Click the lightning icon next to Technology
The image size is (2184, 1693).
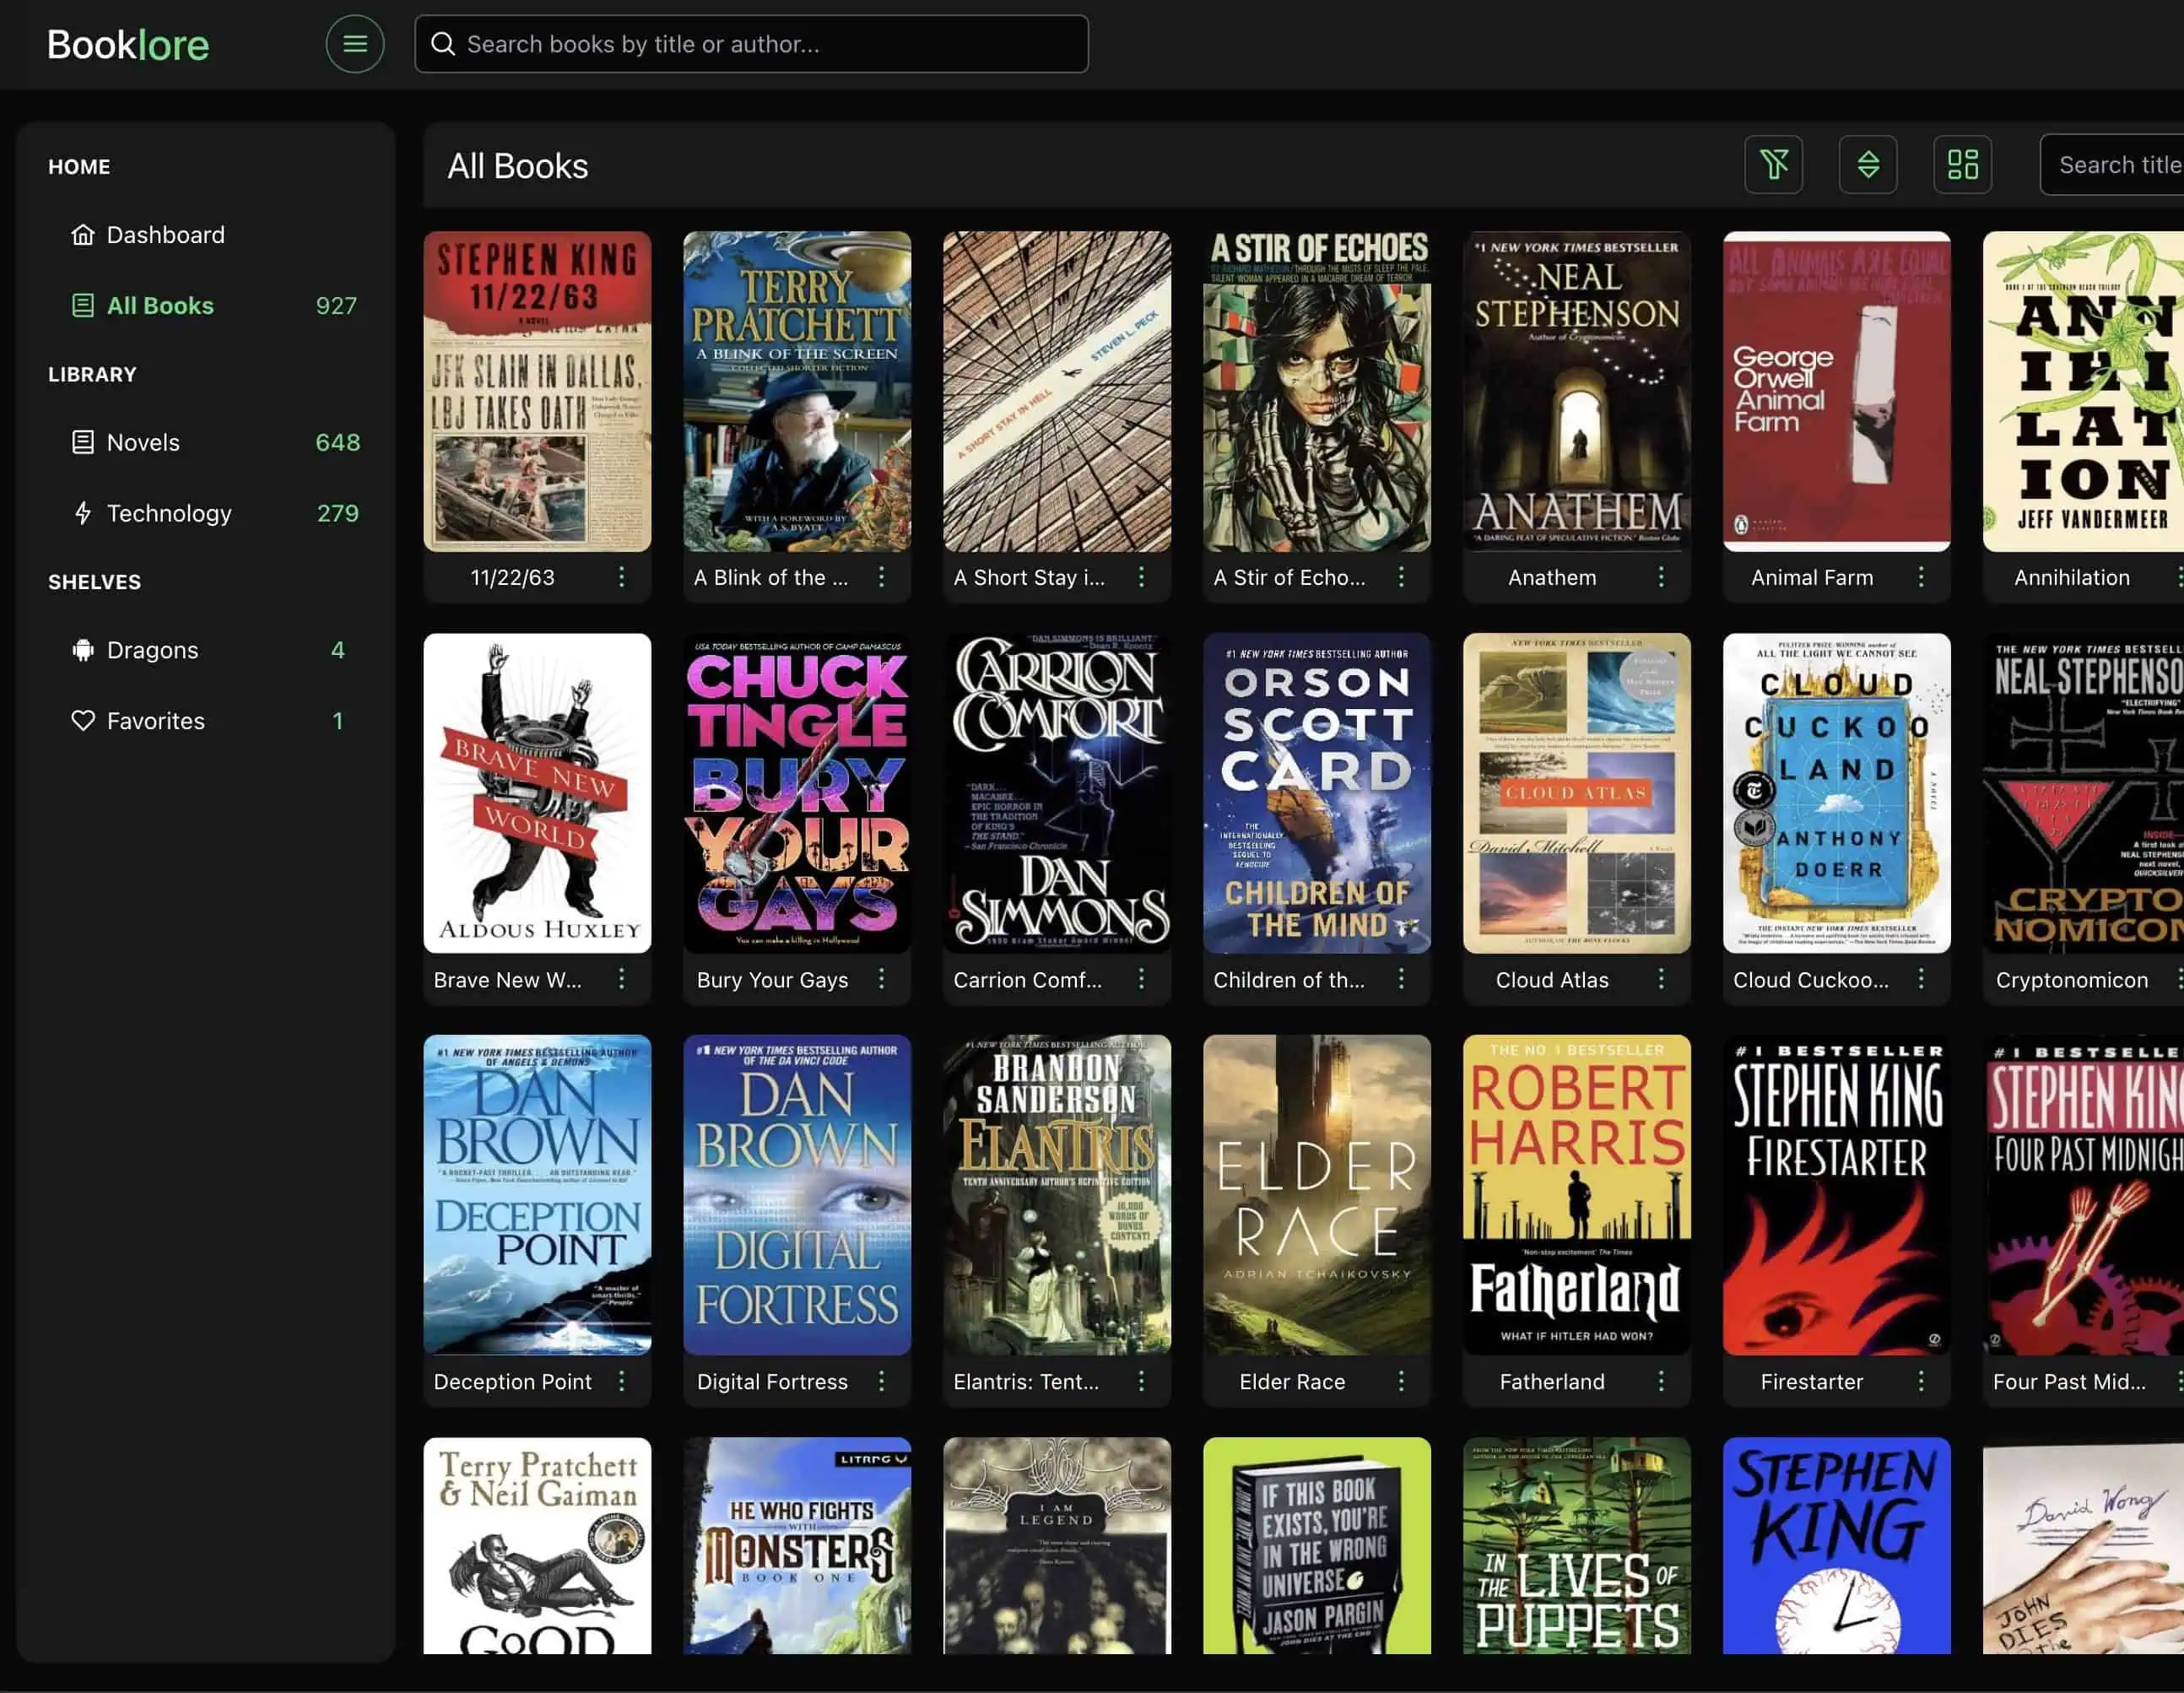pos(84,513)
